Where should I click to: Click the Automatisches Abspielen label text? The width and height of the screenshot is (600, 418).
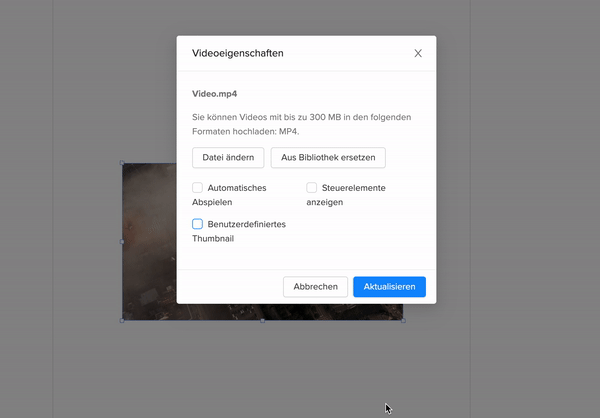point(236,188)
